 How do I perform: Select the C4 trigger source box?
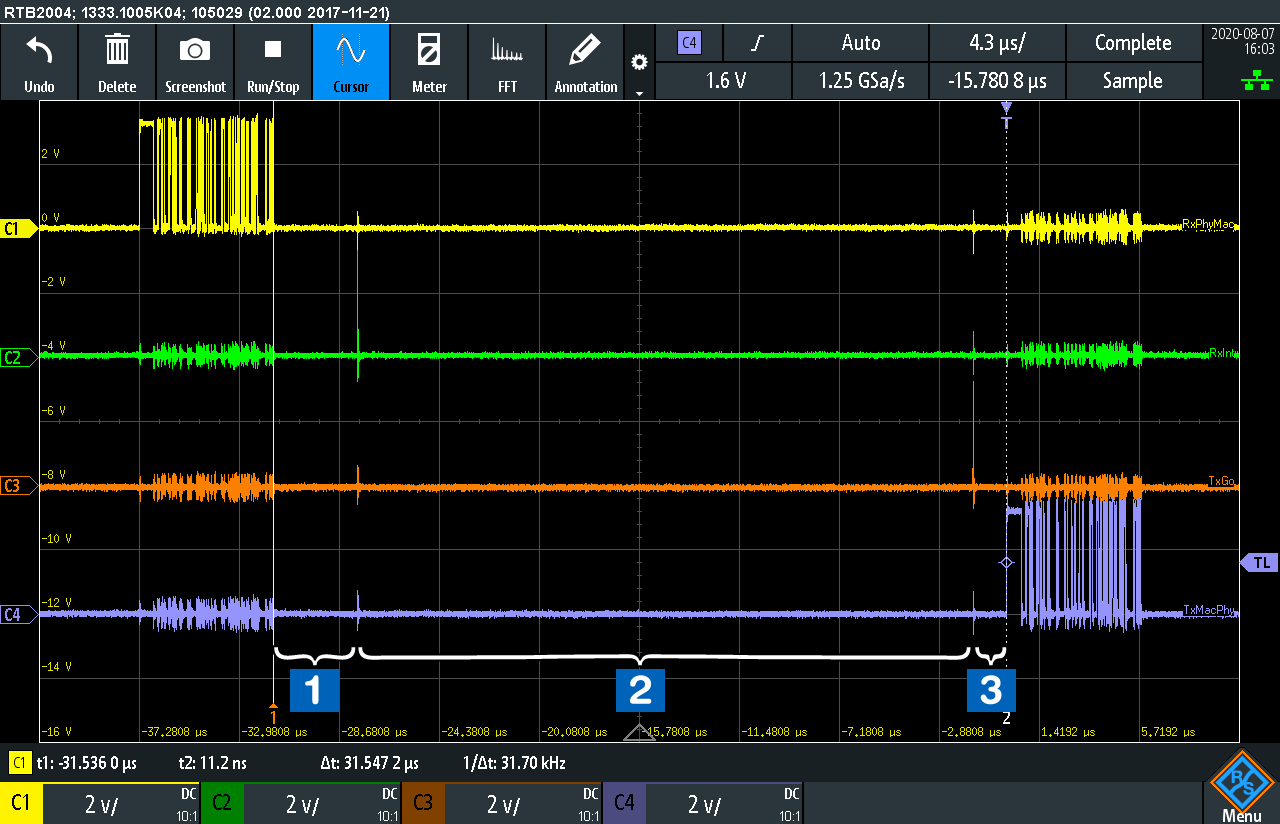(689, 43)
